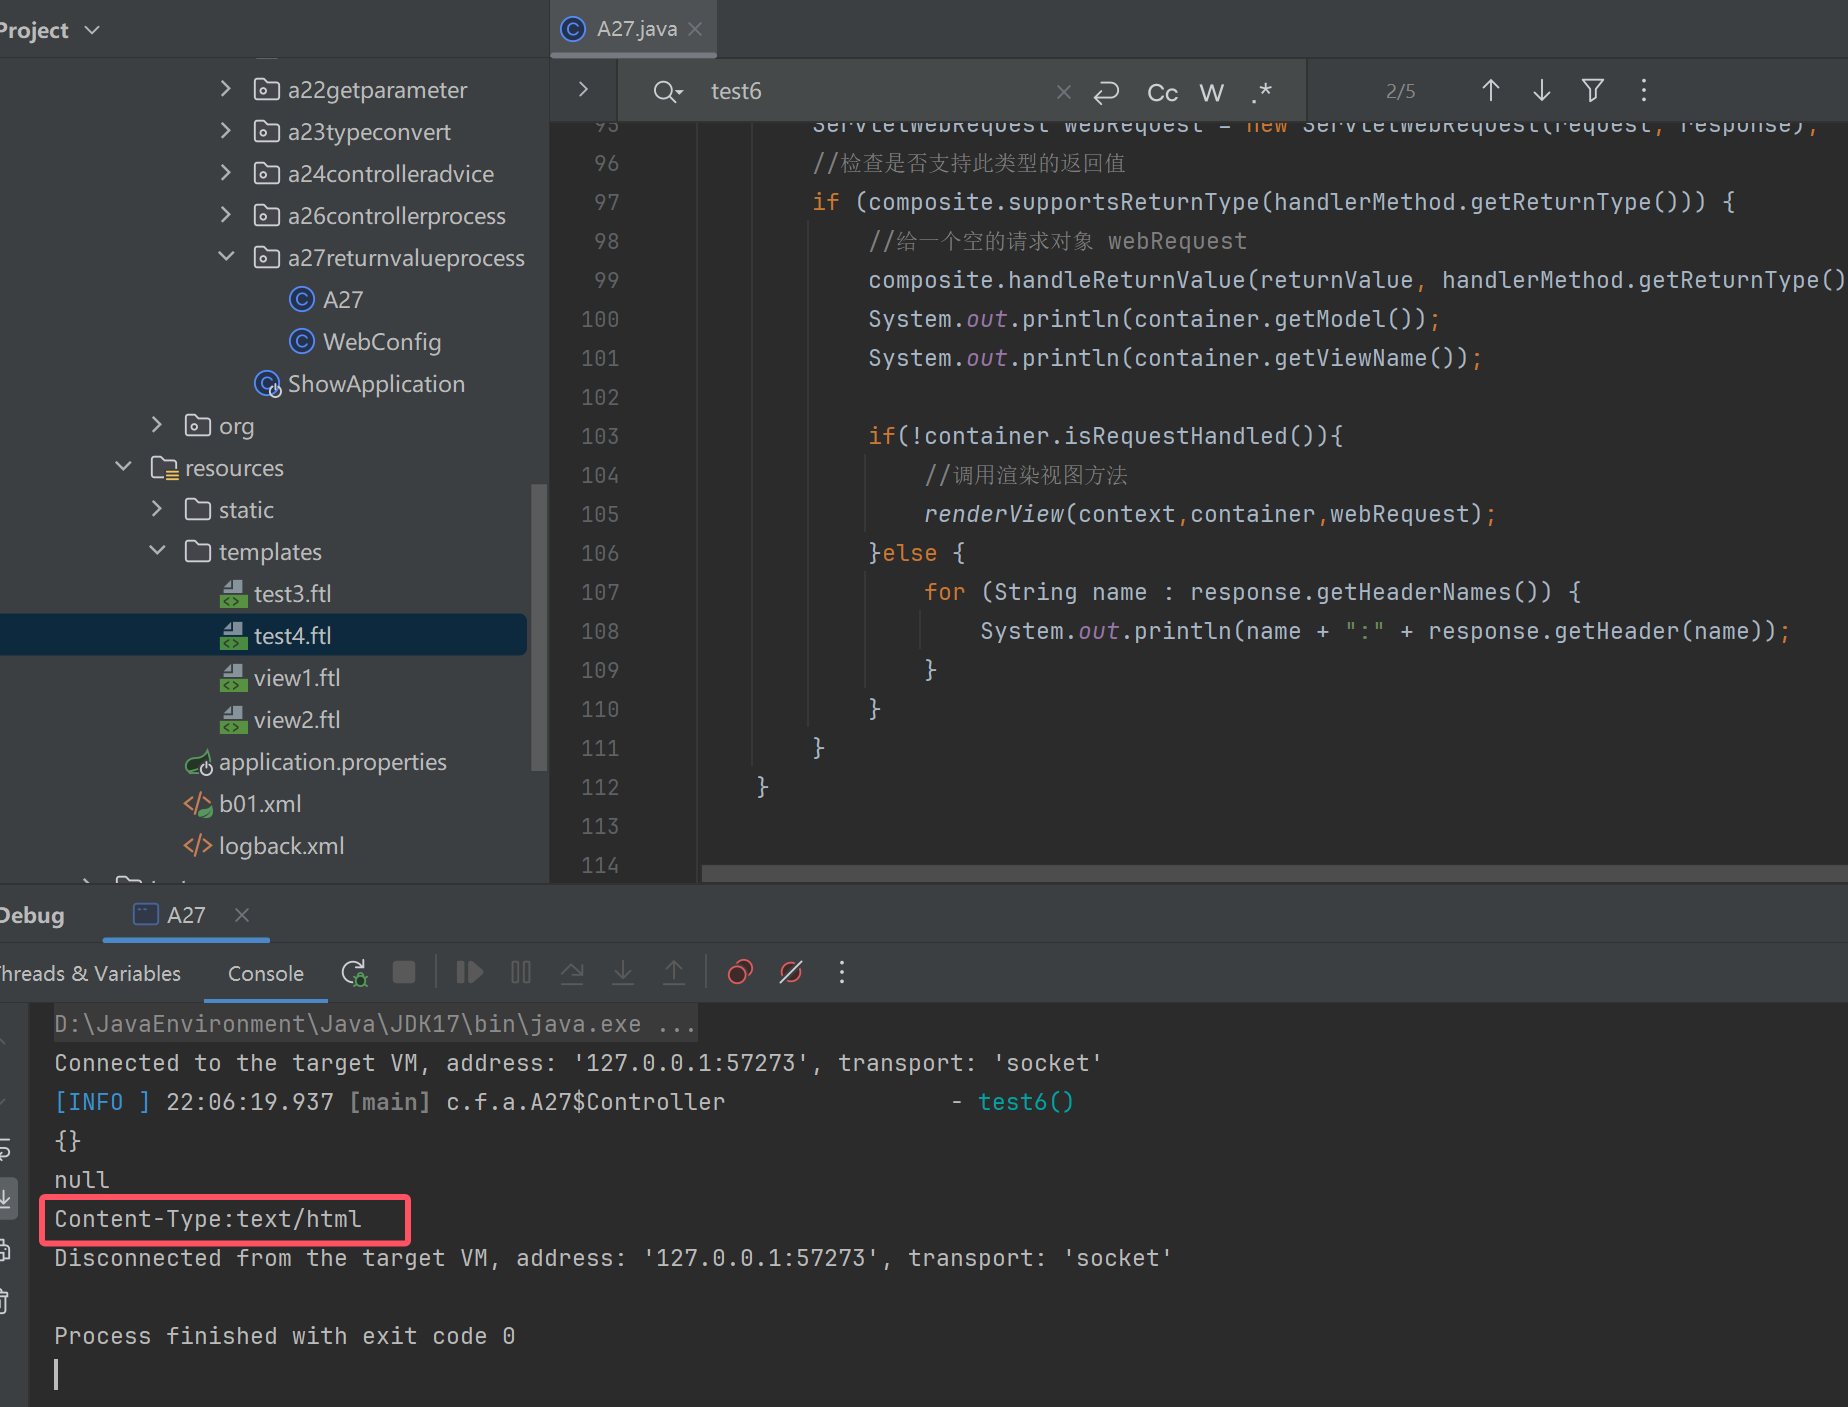The height and width of the screenshot is (1407, 1848).
Task: Click Resume Program button
Action: 469,972
